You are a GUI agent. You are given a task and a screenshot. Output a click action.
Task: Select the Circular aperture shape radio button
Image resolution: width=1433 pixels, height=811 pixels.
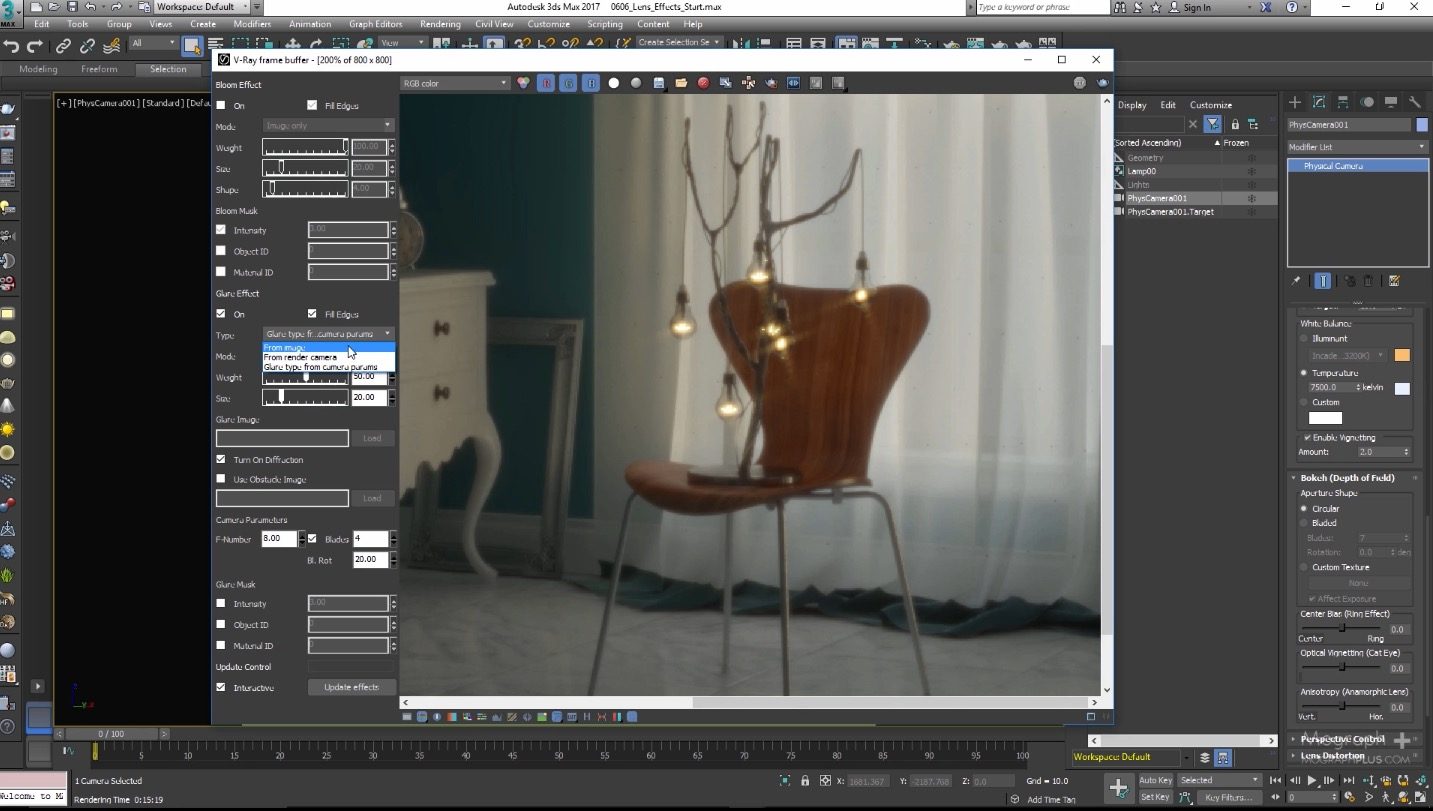1303,509
